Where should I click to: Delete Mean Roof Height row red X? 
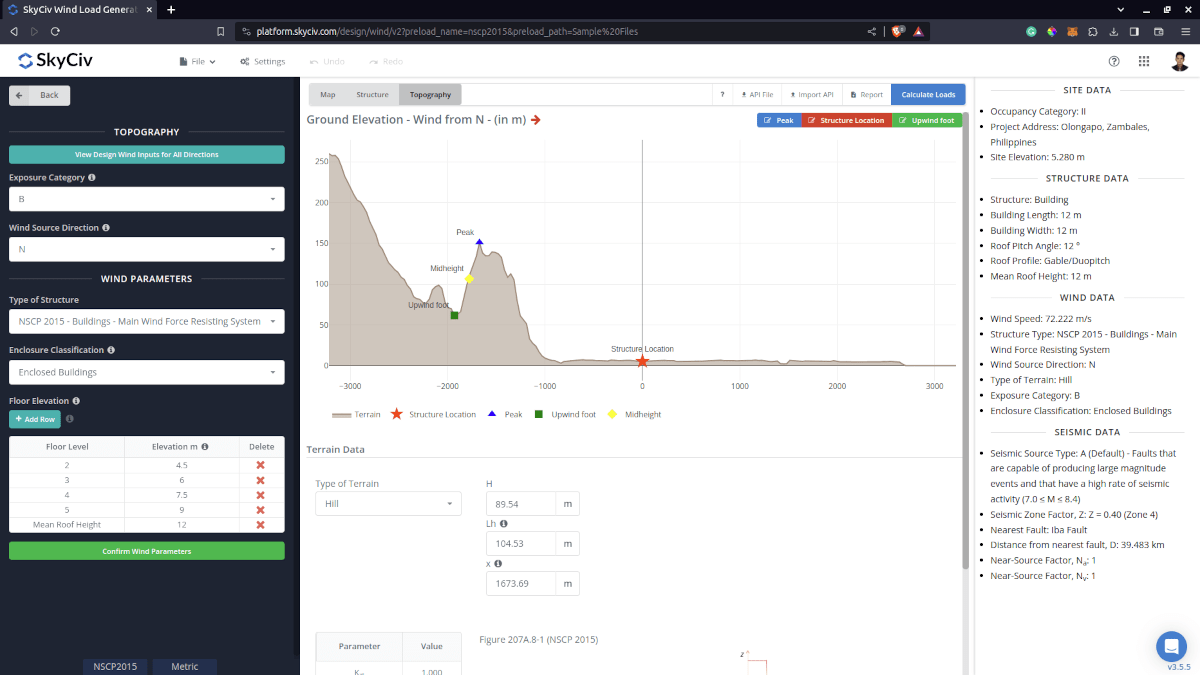tap(260, 525)
